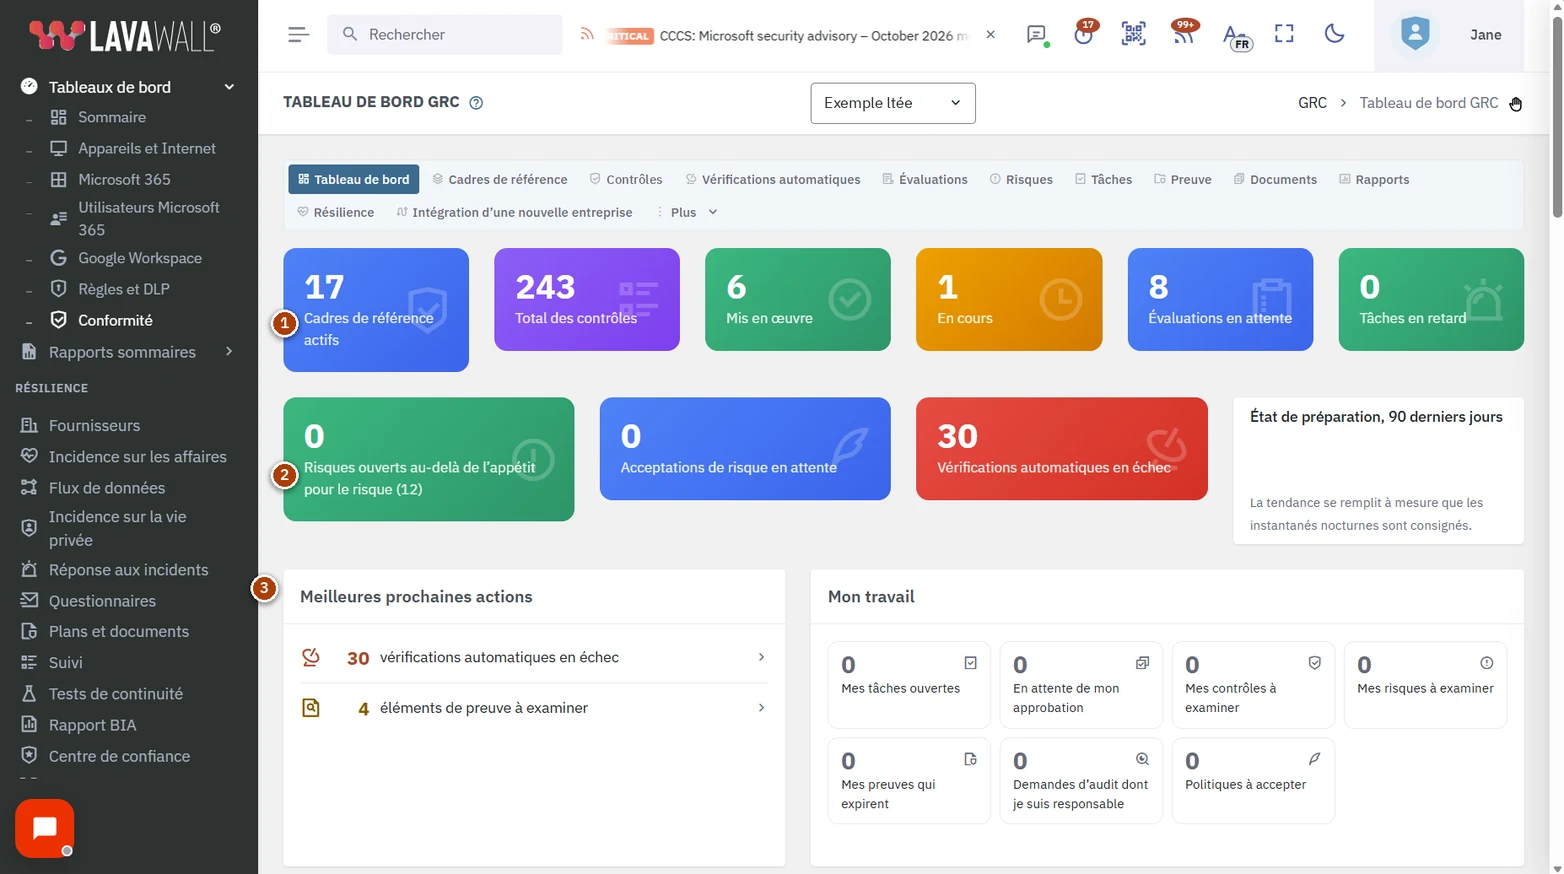The width and height of the screenshot is (1564, 874).
Task: Toggle the sidebar hamburger menu
Action: (298, 35)
